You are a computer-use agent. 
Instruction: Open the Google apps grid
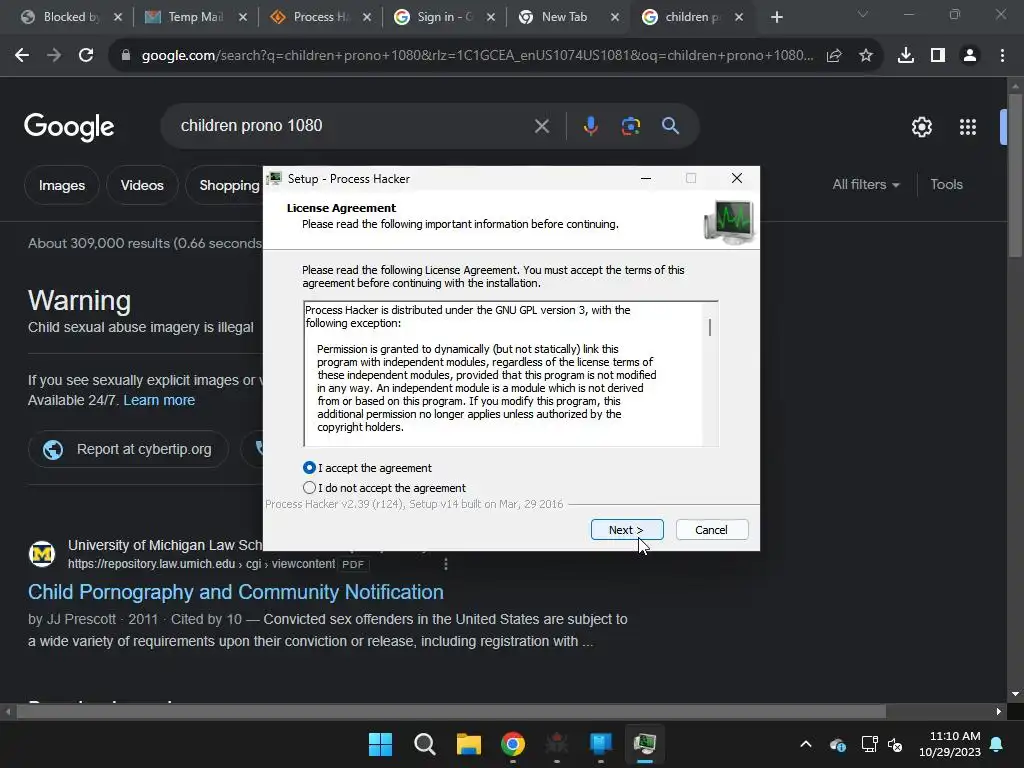[x=968, y=127]
